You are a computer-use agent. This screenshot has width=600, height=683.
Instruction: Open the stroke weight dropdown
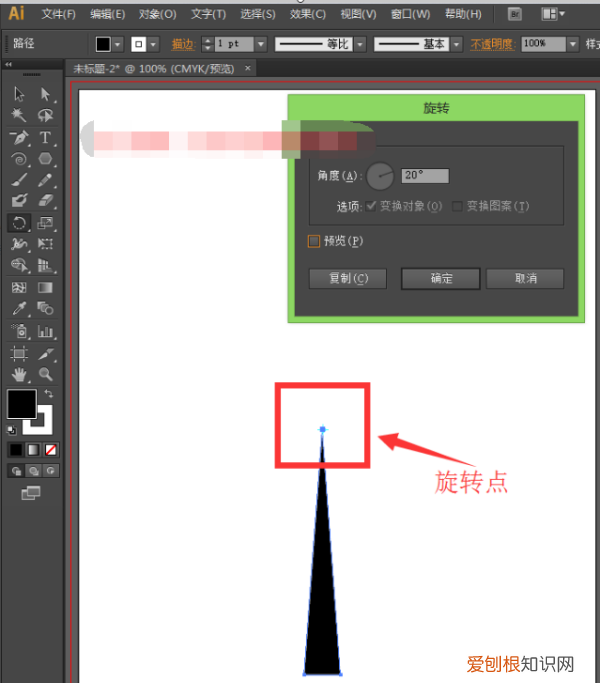tap(260, 44)
